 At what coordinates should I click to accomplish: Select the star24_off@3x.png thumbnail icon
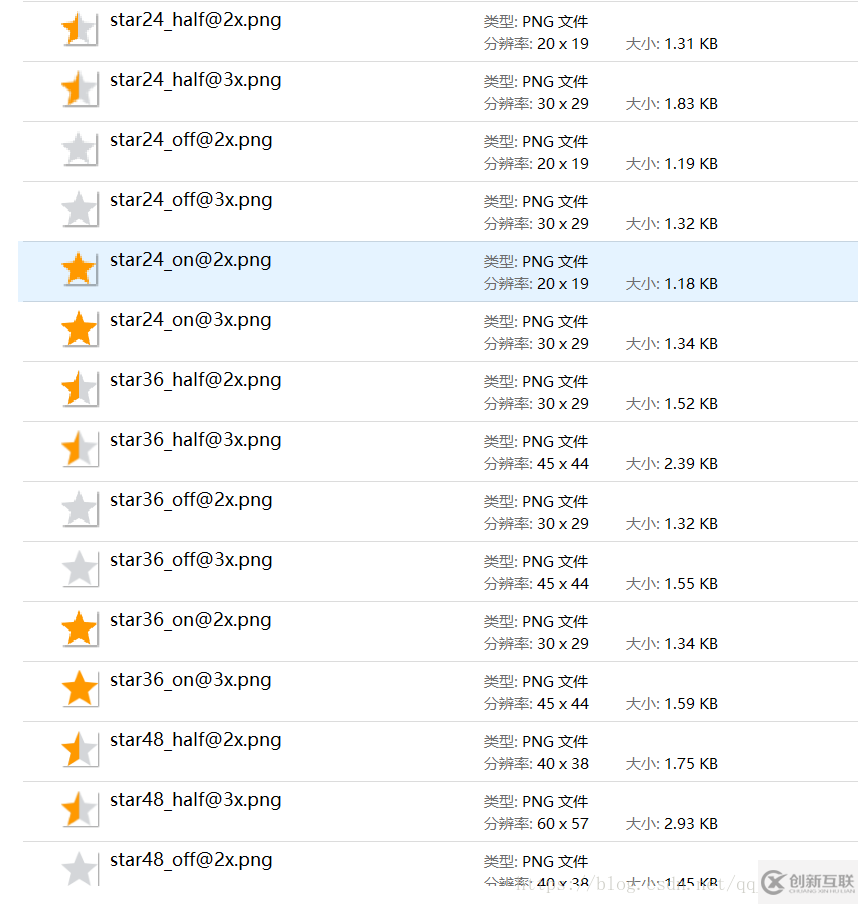[x=79, y=209]
